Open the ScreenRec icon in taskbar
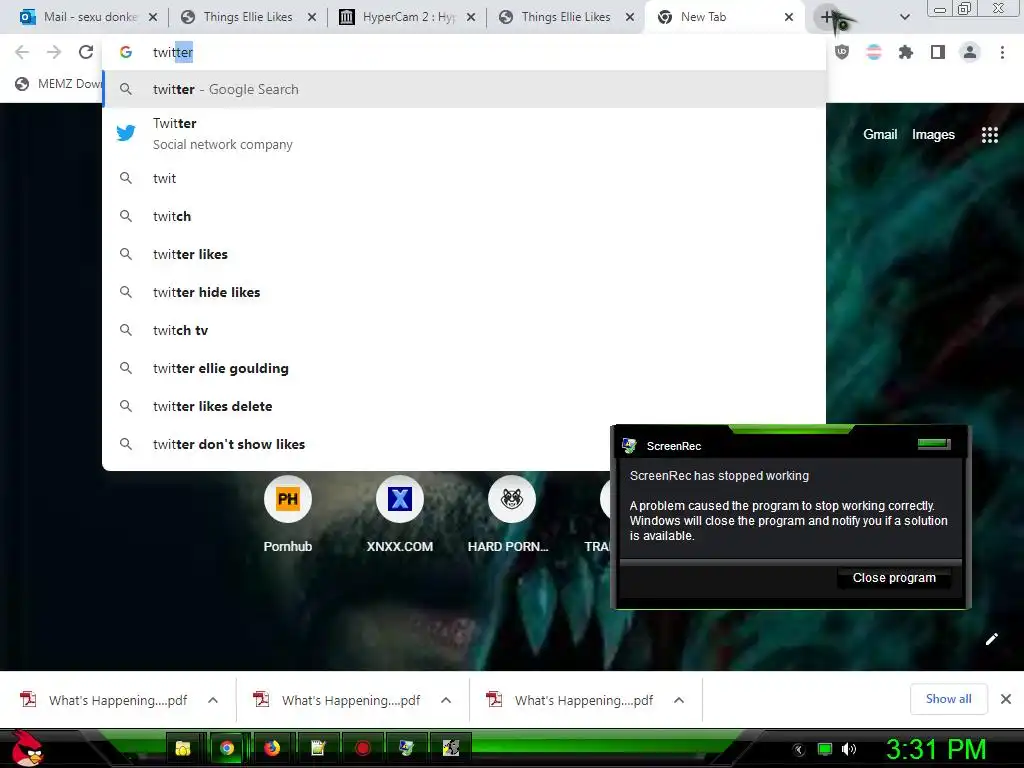The image size is (1024, 768). 406,748
